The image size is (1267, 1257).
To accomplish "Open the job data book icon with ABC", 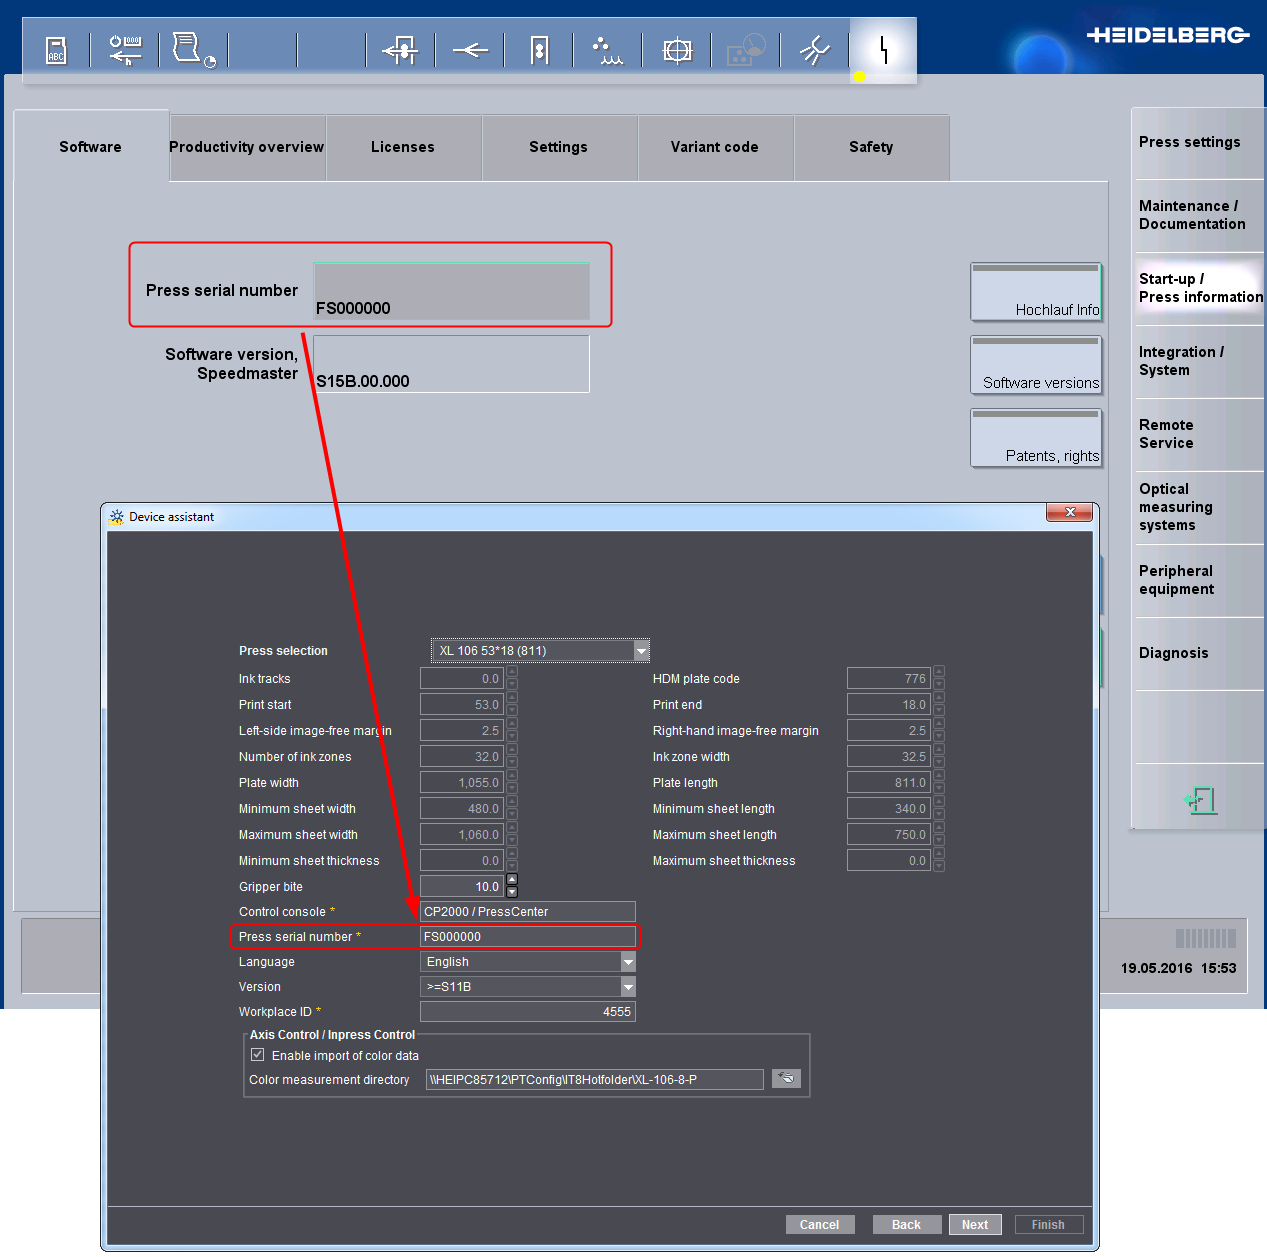I will point(55,50).
